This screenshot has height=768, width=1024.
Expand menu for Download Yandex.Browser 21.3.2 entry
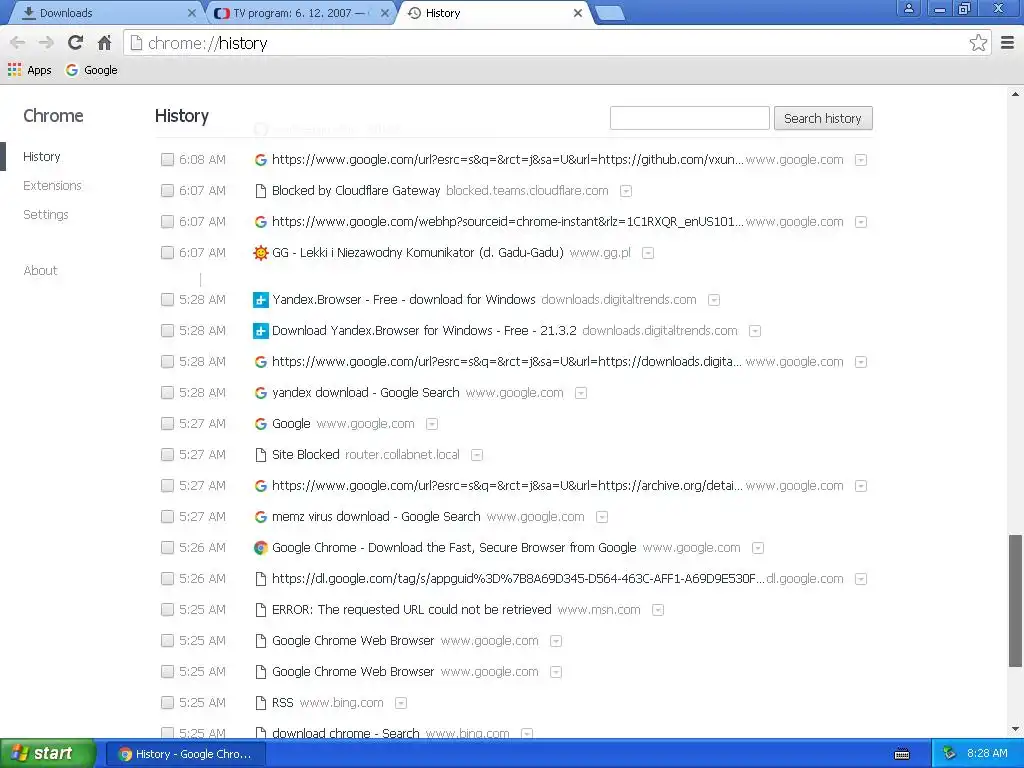click(x=755, y=331)
